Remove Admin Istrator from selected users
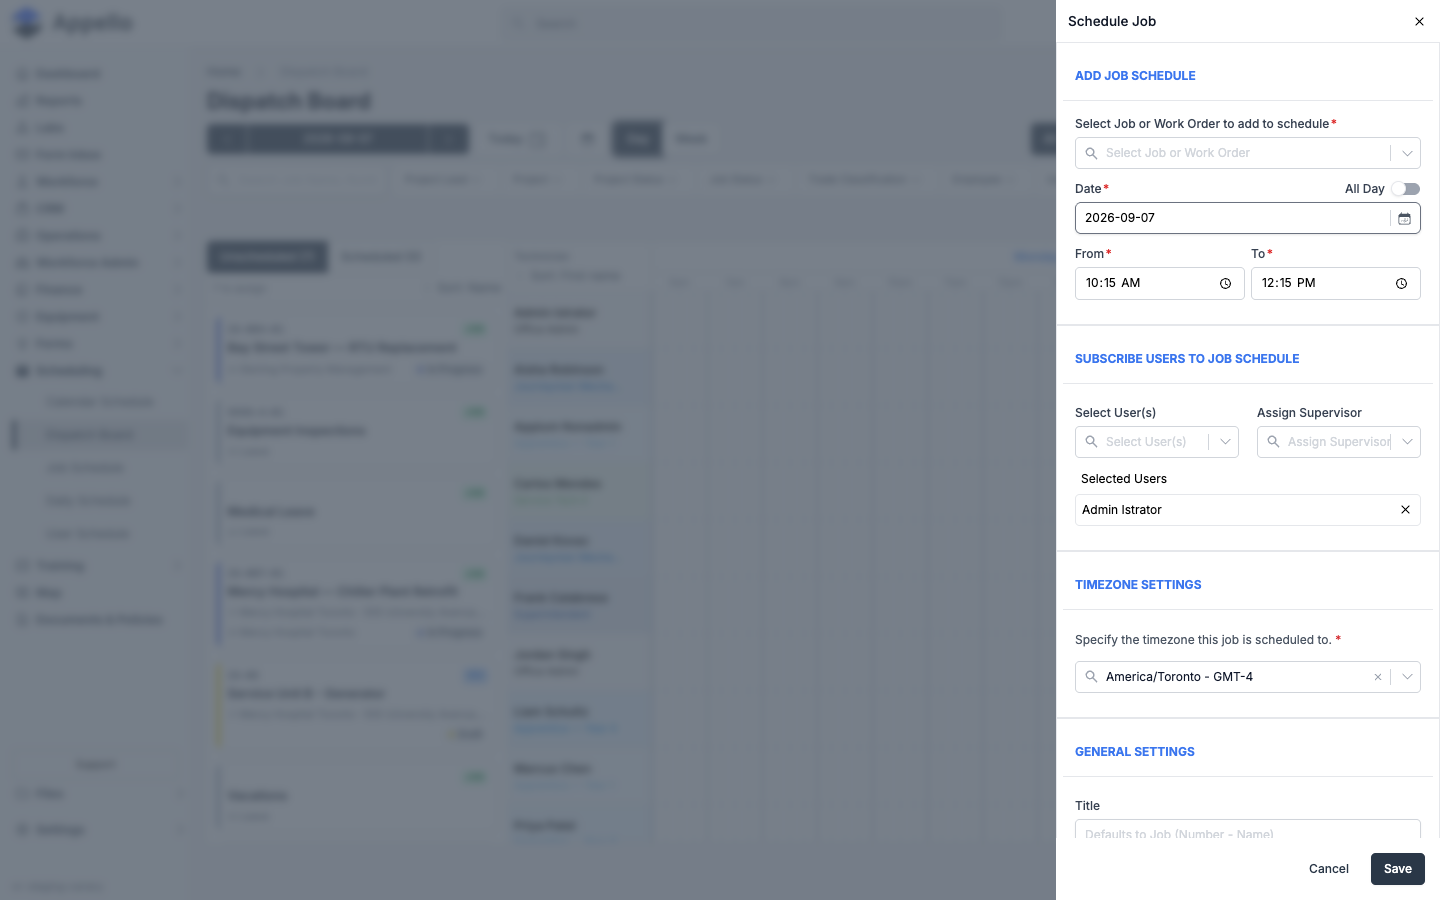This screenshot has width=1440, height=900. tap(1405, 510)
